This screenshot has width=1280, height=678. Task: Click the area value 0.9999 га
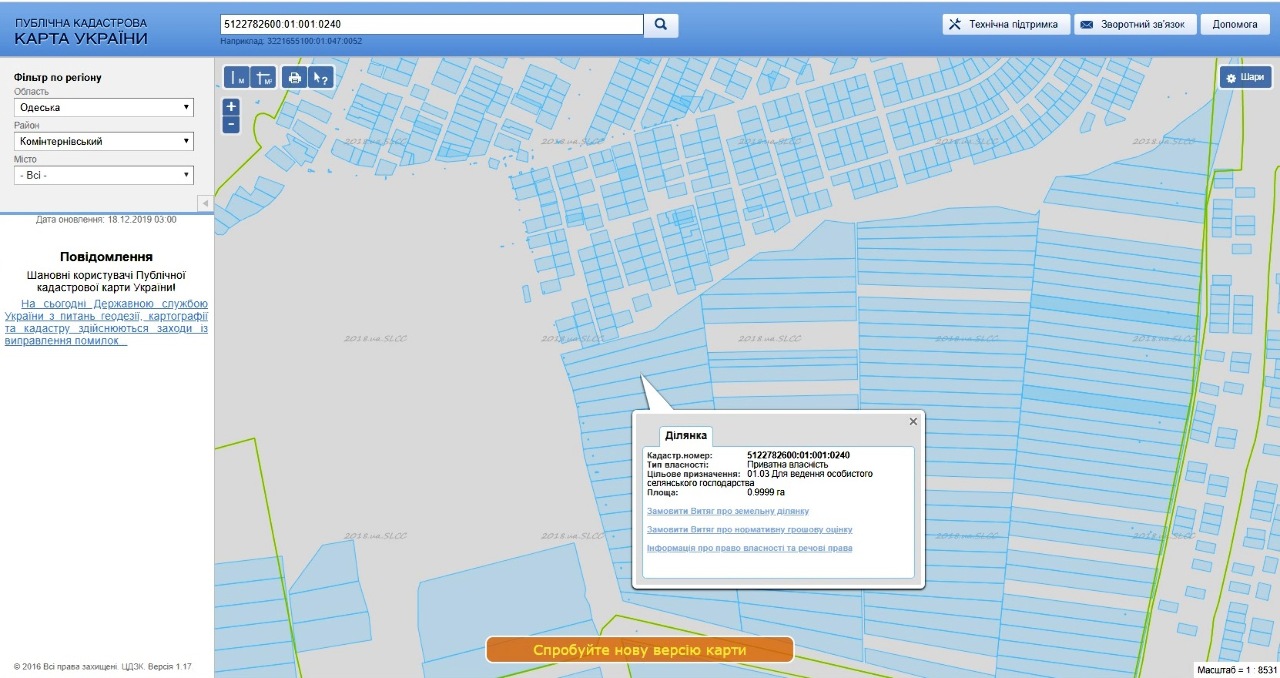point(768,492)
